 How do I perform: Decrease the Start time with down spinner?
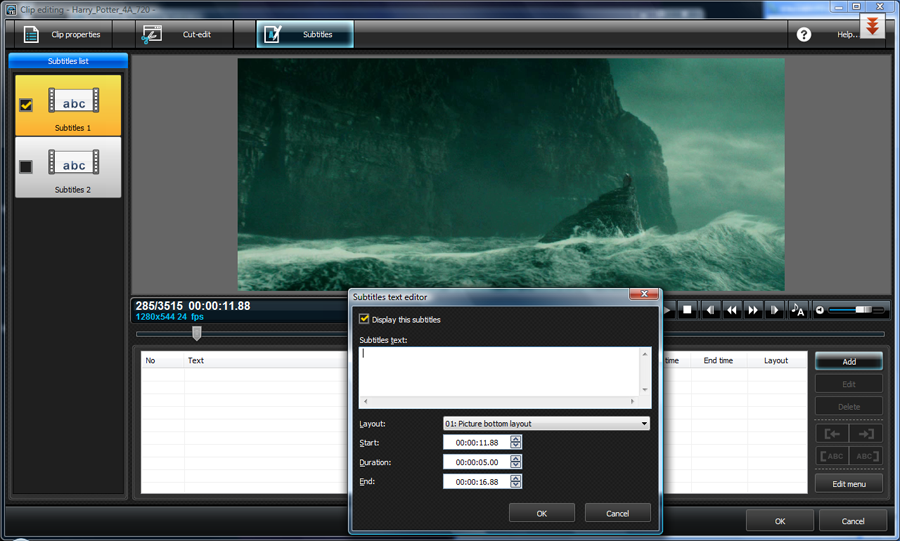516,446
